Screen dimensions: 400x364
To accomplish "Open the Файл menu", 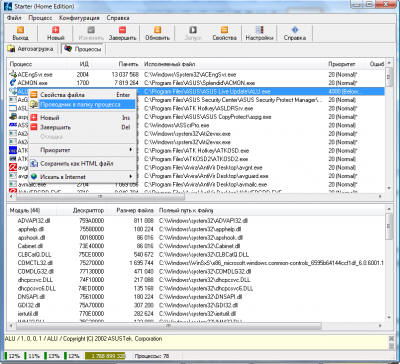I will point(14,18).
